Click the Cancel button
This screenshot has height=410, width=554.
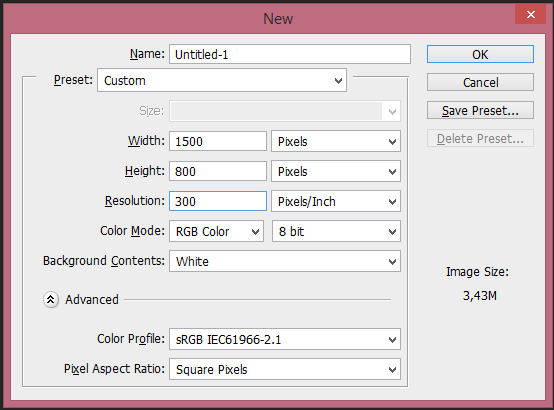pyautogui.click(x=480, y=82)
